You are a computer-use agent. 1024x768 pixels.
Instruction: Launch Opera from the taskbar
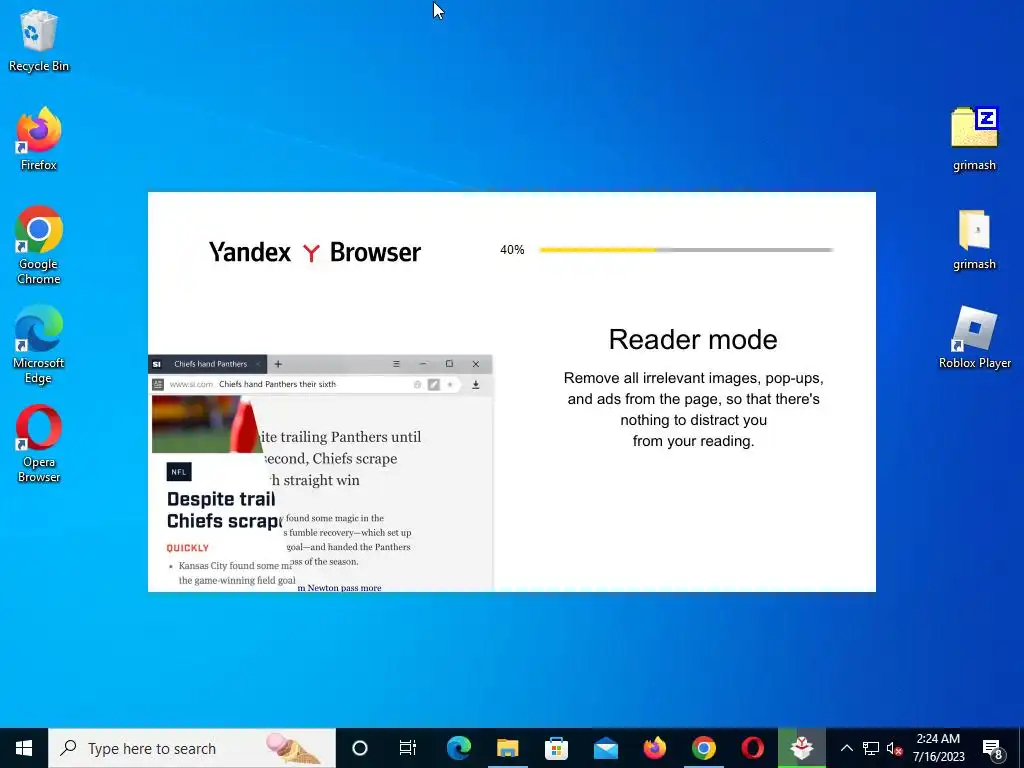[752, 748]
